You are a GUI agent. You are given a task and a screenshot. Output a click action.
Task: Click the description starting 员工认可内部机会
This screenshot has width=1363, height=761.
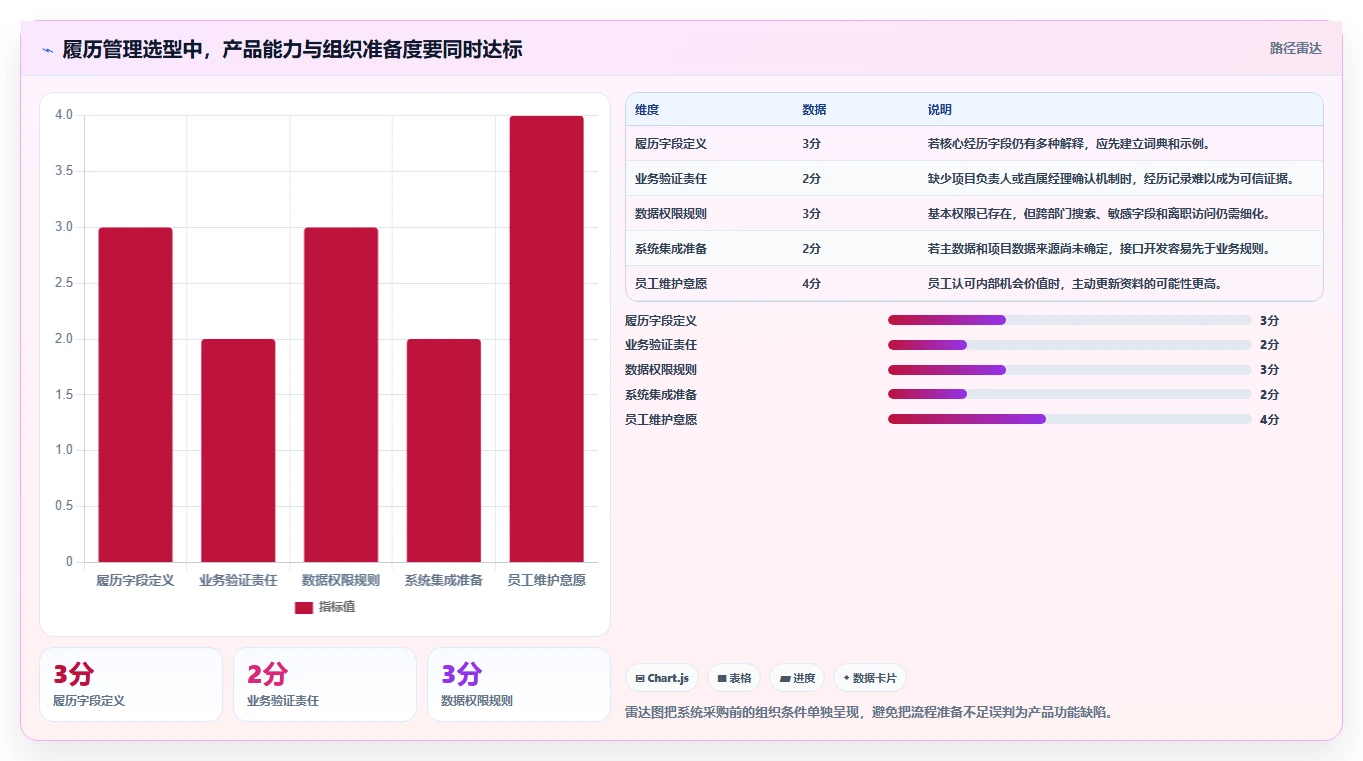pyautogui.click(x=1075, y=284)
